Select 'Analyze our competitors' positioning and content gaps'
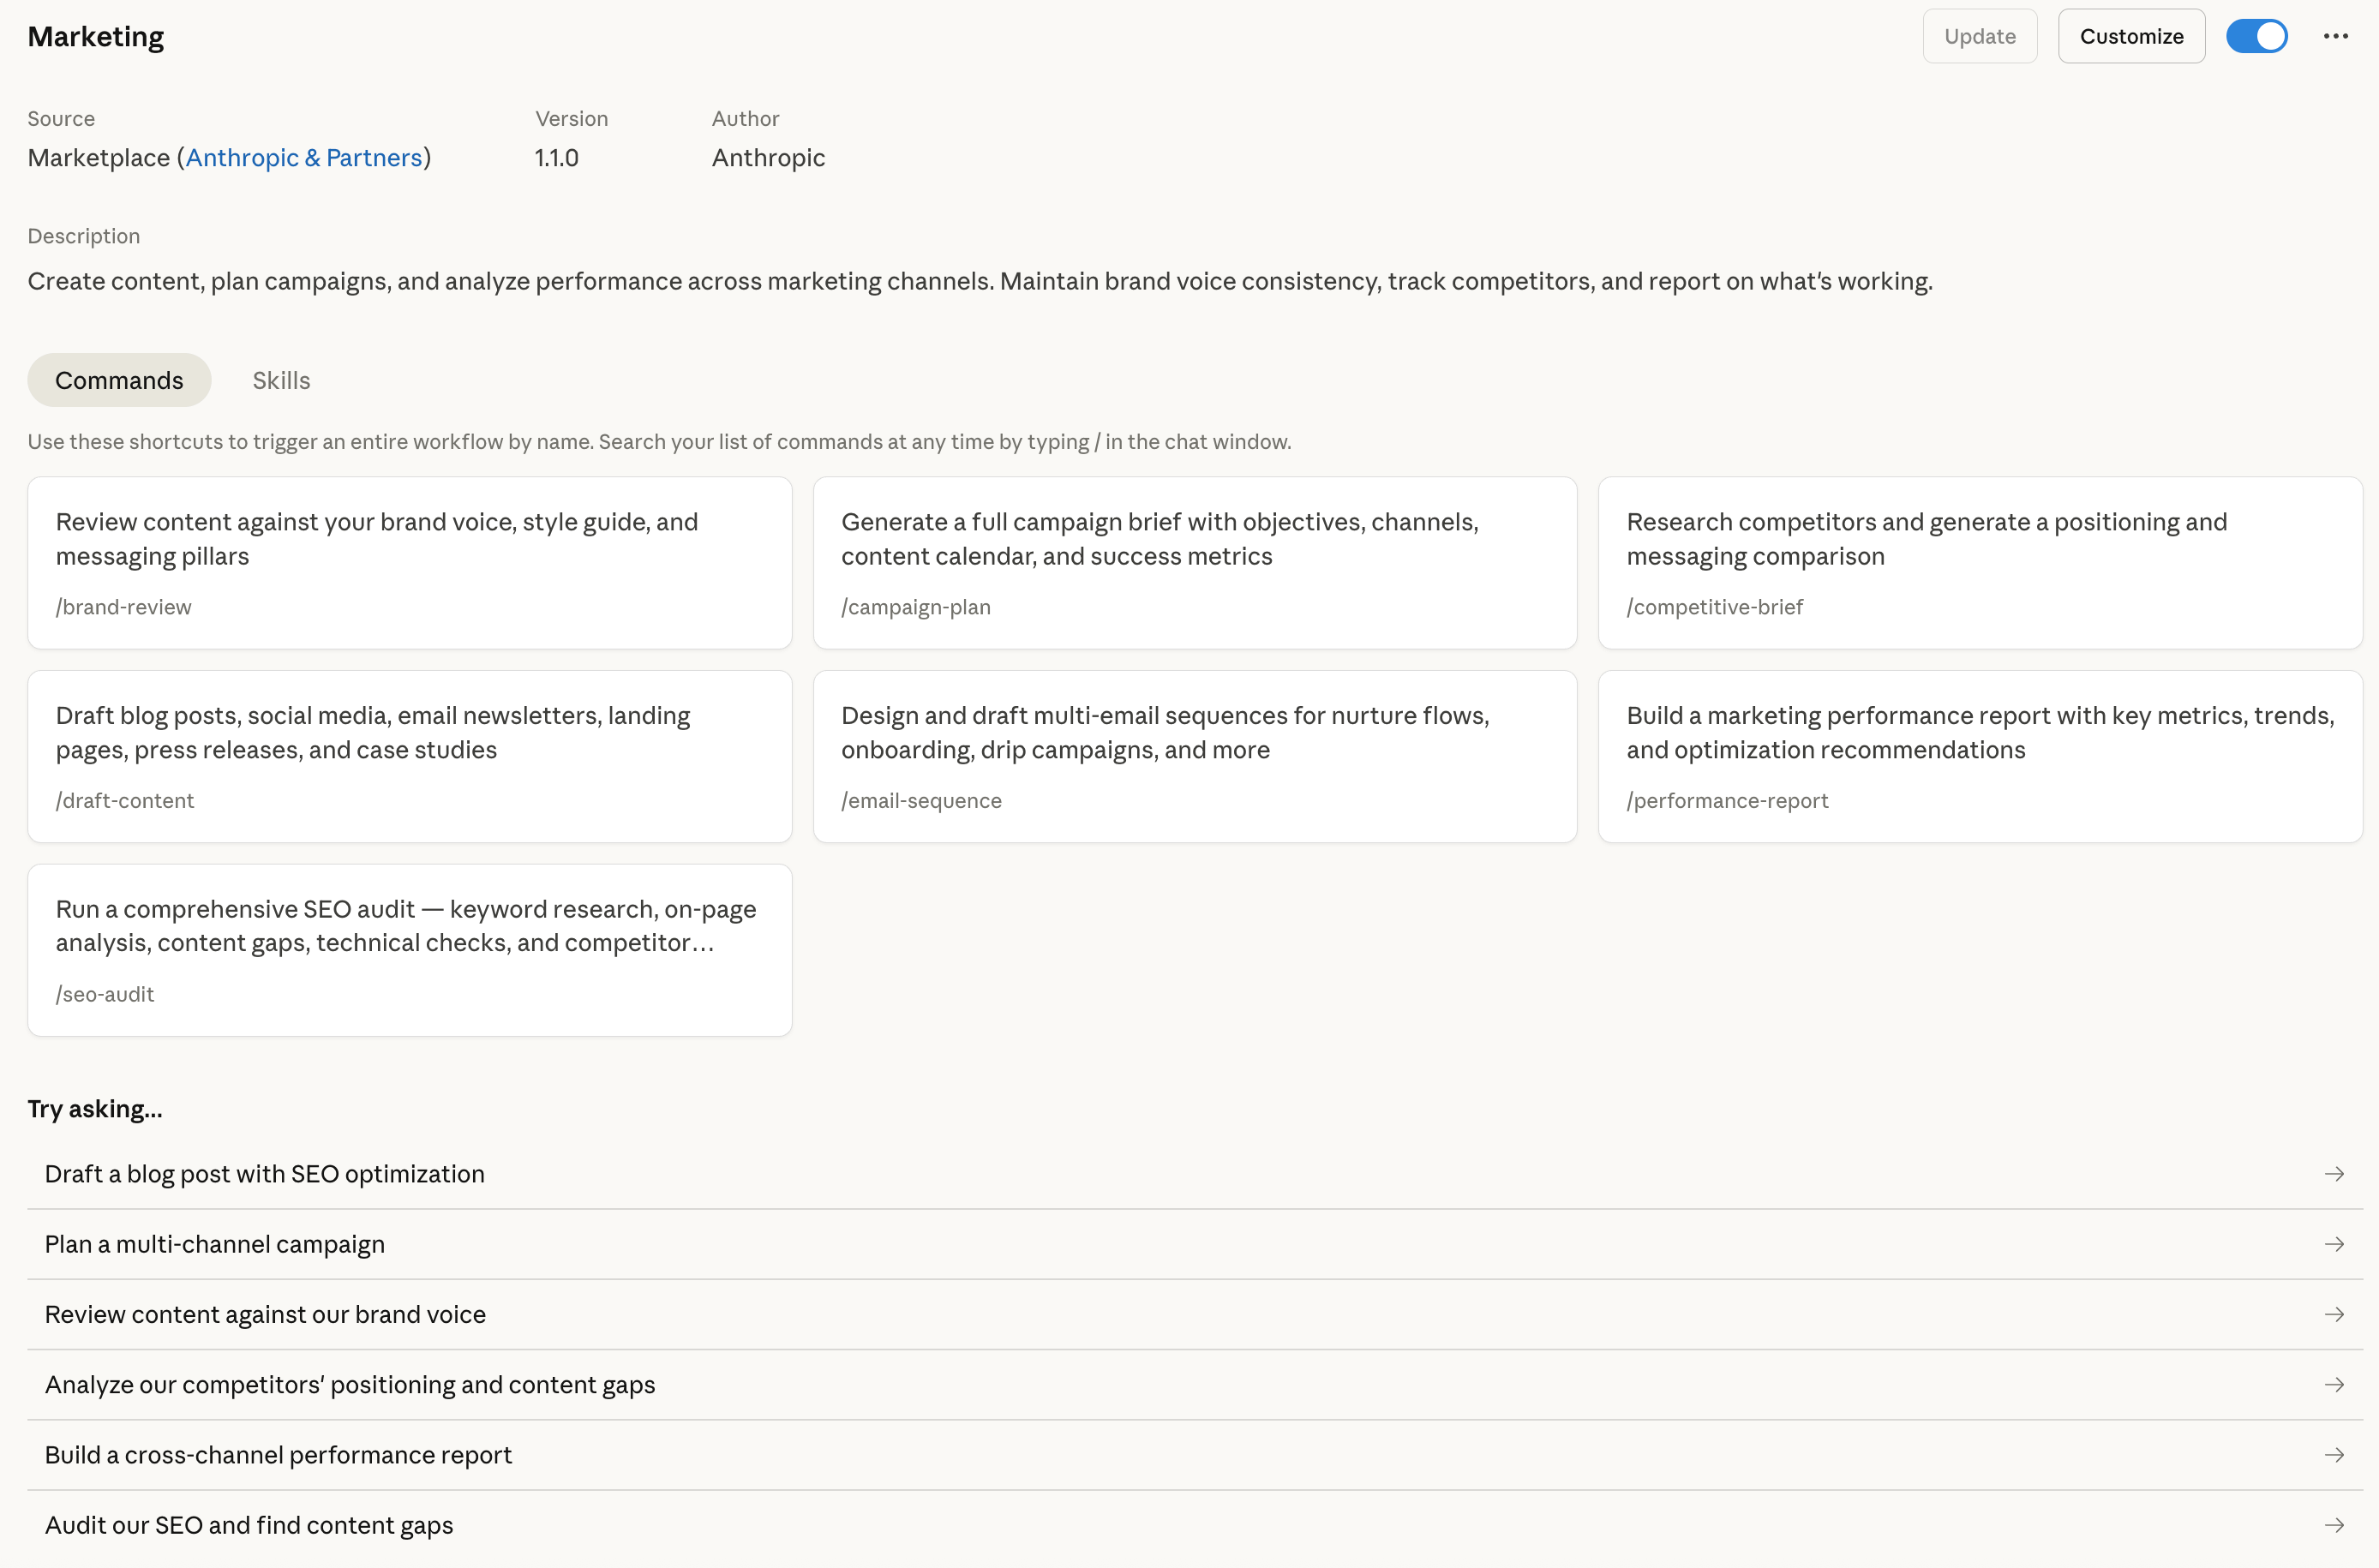Screen dimensions: 2379x1568 (350, 1385)
